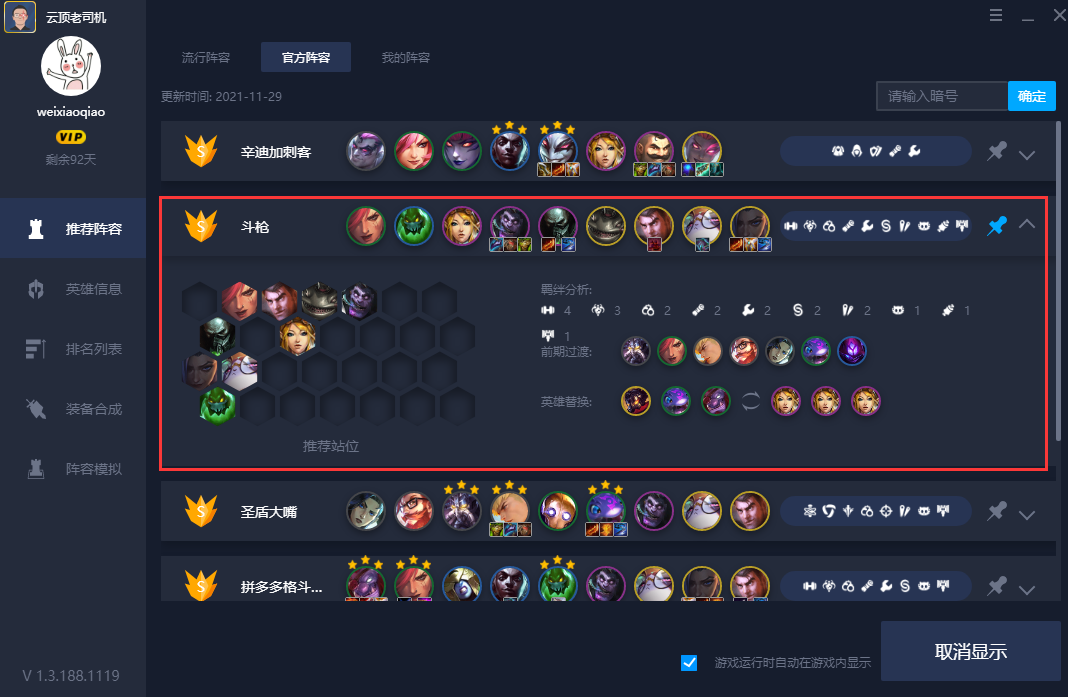Screen dimensions: 1068x697
Task: Pin the 圣盾大嘴 lineup
Action: [x=996, y=511]
